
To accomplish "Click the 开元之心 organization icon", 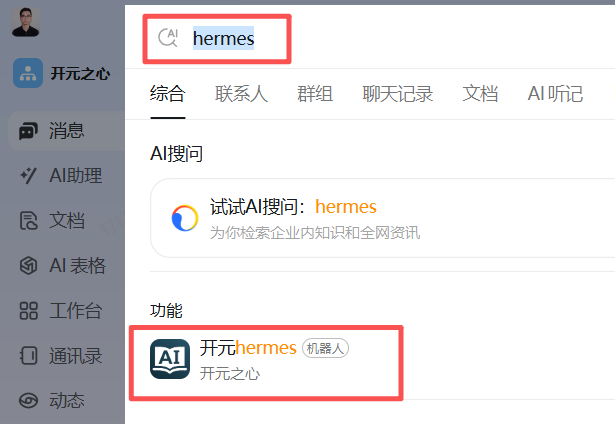I will click(x=28, y=73).
